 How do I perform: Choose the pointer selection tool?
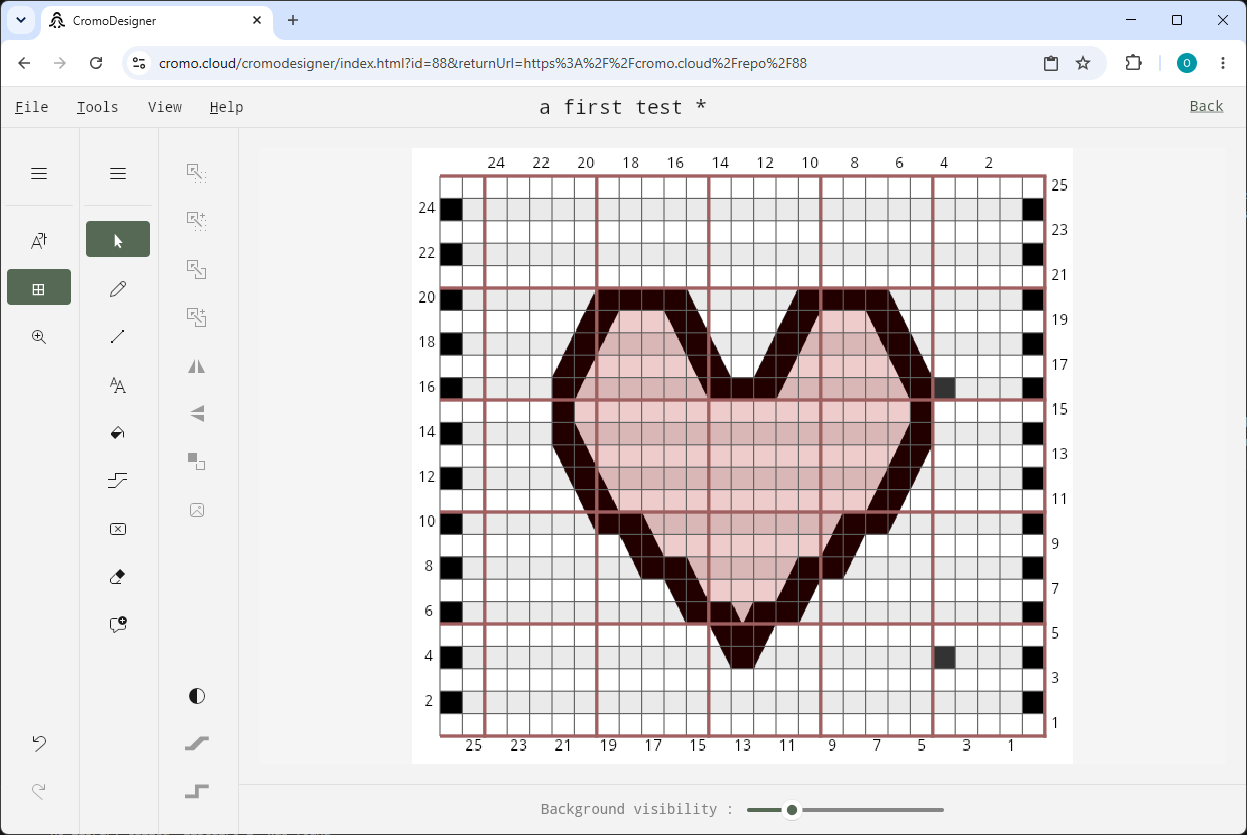click(118, 240)
